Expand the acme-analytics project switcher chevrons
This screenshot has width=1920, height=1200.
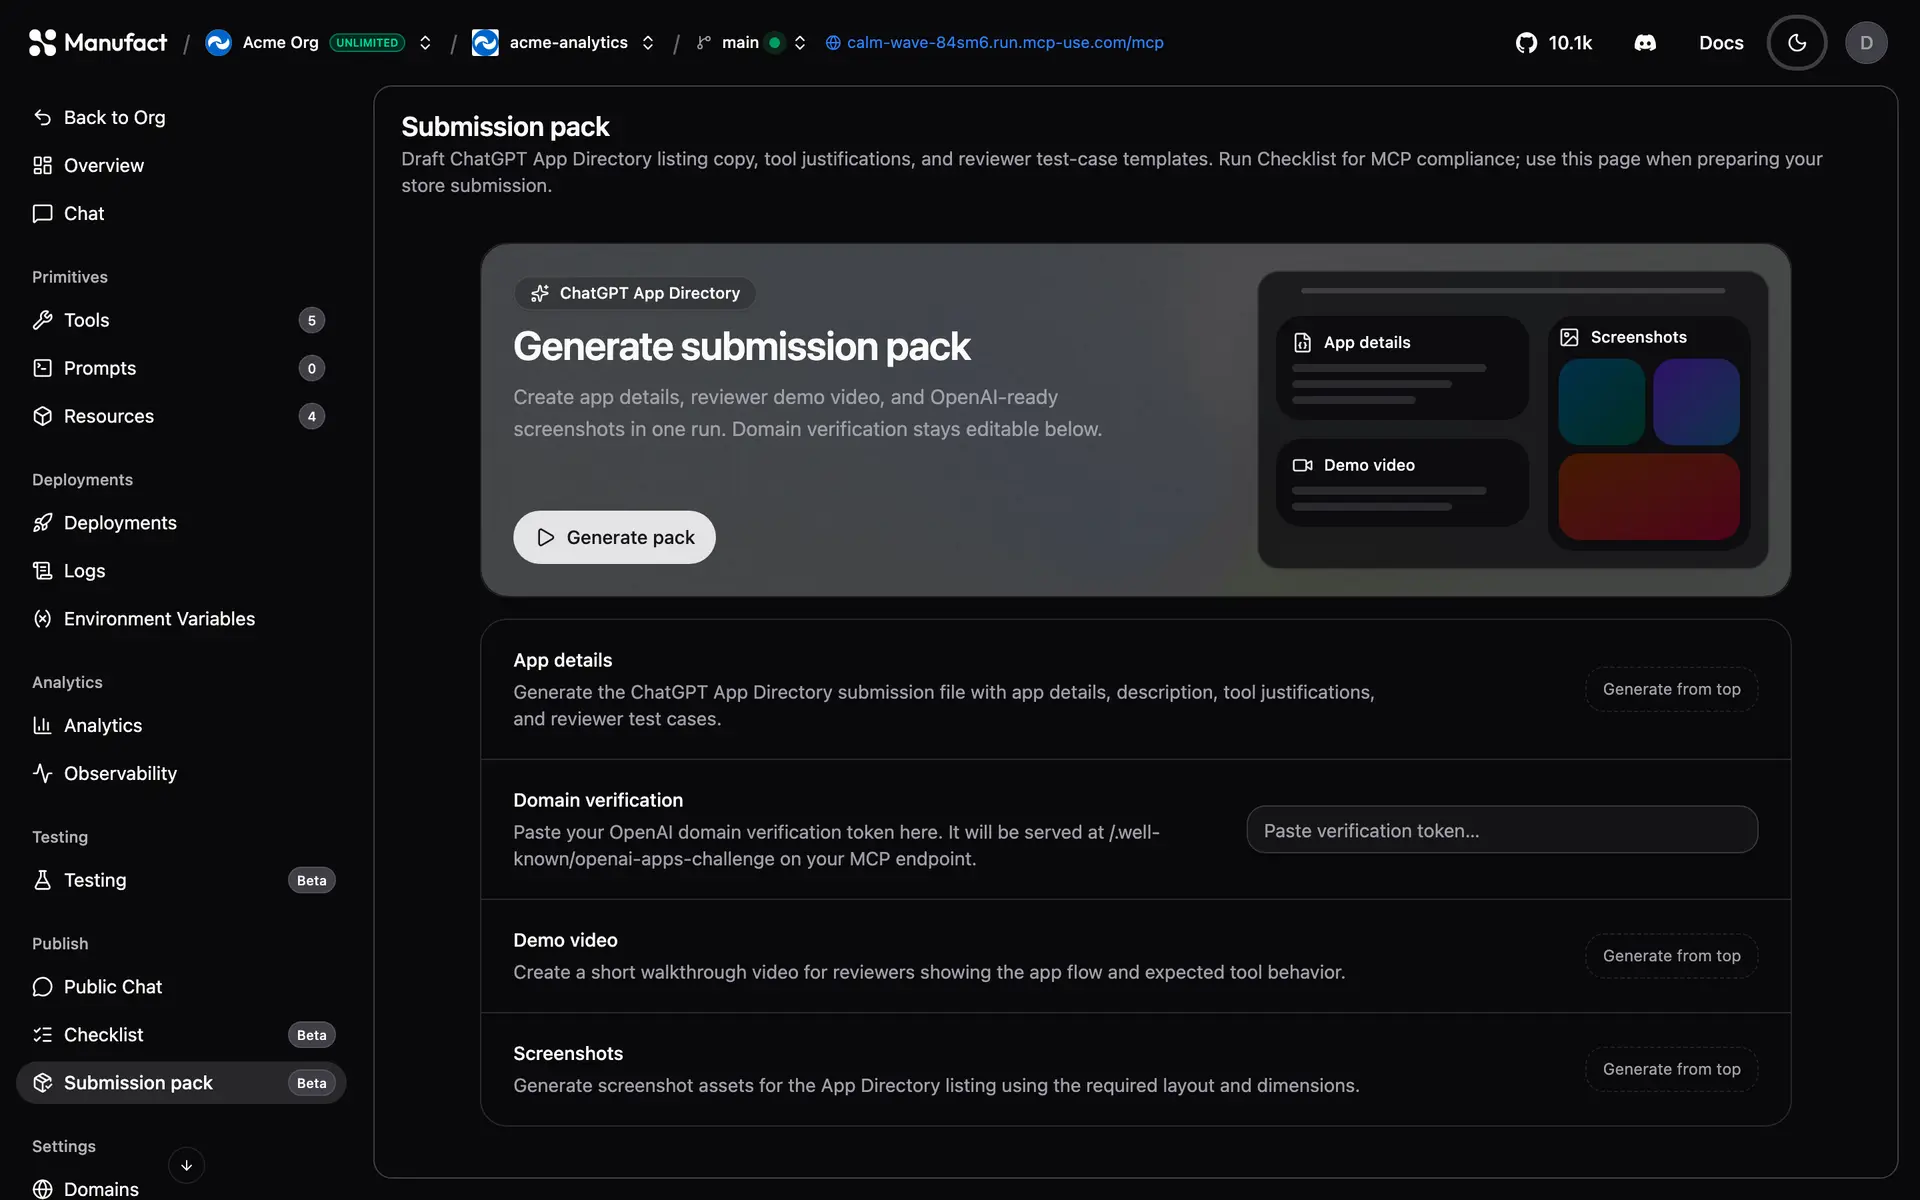[648, 43]
